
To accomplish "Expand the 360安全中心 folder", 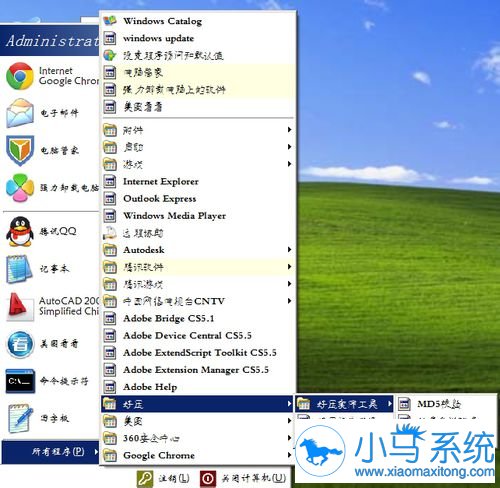I will (x=198, y=438).
